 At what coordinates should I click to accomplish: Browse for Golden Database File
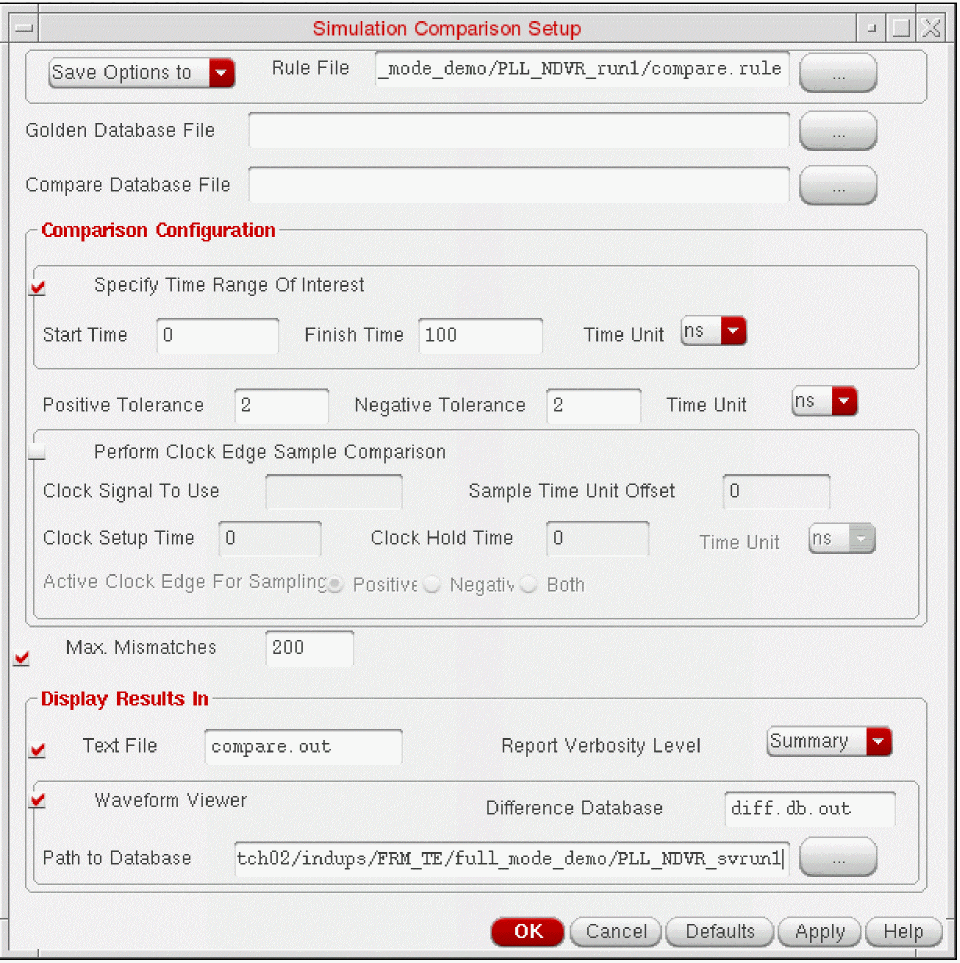pos(837,131)
